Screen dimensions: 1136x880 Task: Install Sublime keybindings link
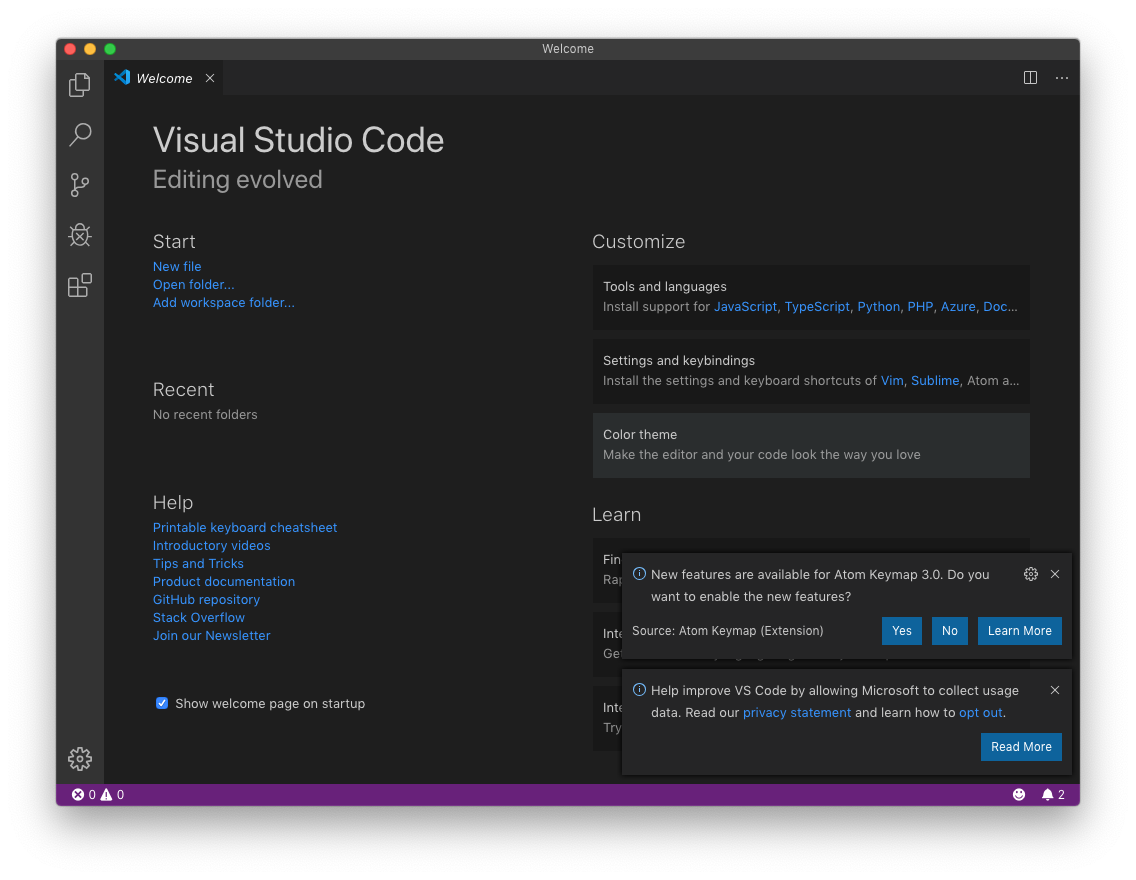(935, 381)
